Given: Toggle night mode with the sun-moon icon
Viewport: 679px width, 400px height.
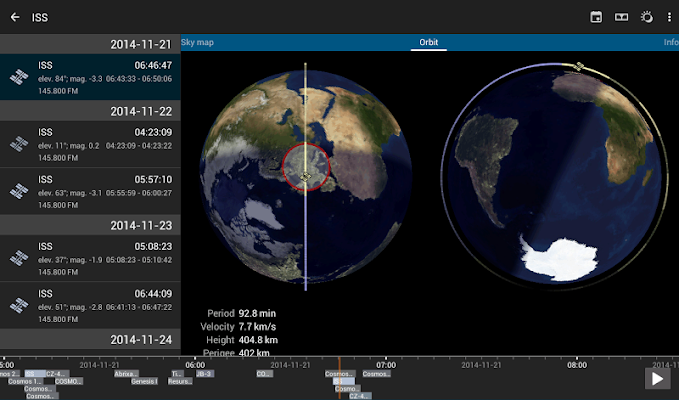Looking at the screenshot, I should [647, 17].
